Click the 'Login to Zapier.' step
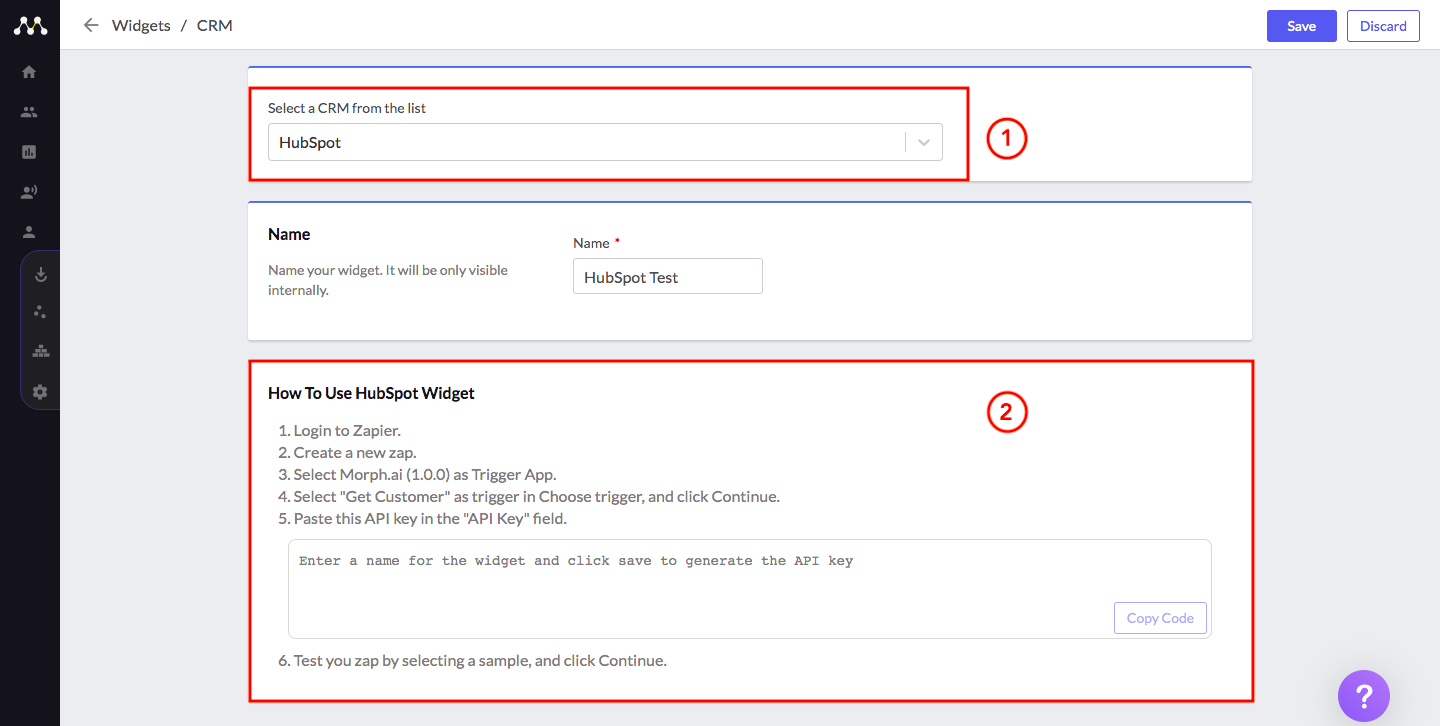1440x726 pixels. click(347, 431)
